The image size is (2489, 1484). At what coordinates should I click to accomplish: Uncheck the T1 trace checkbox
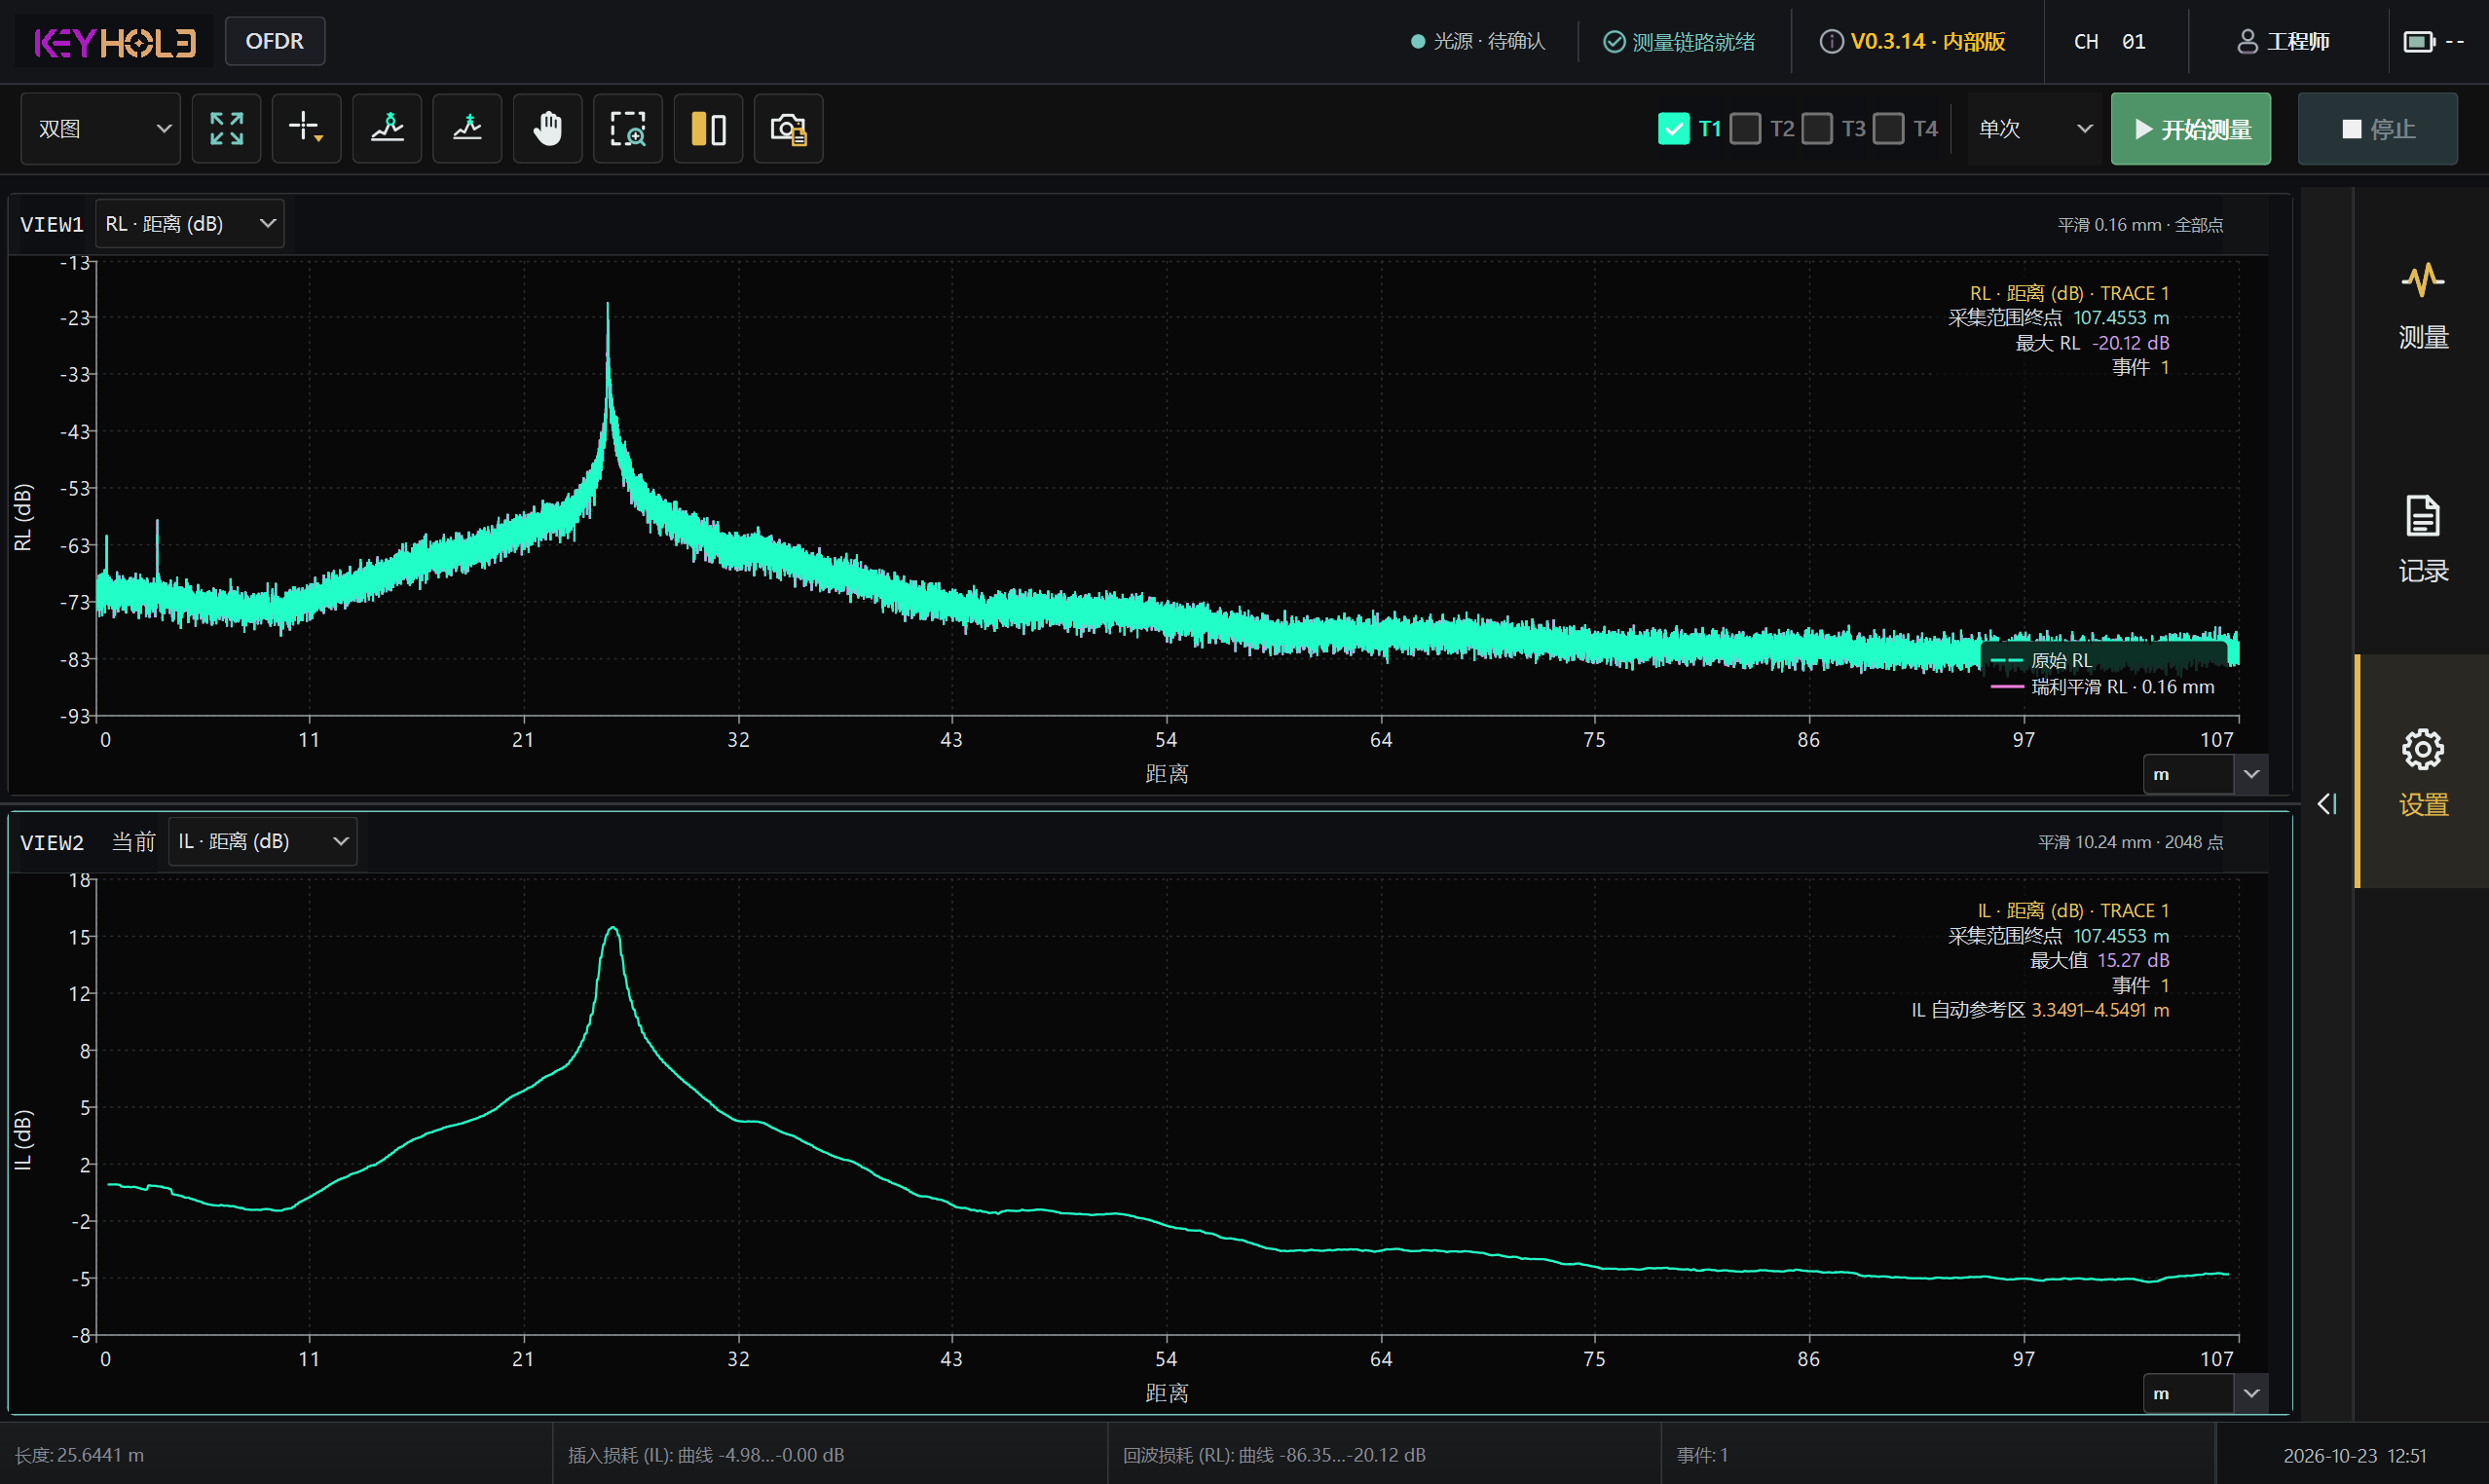1673,128
